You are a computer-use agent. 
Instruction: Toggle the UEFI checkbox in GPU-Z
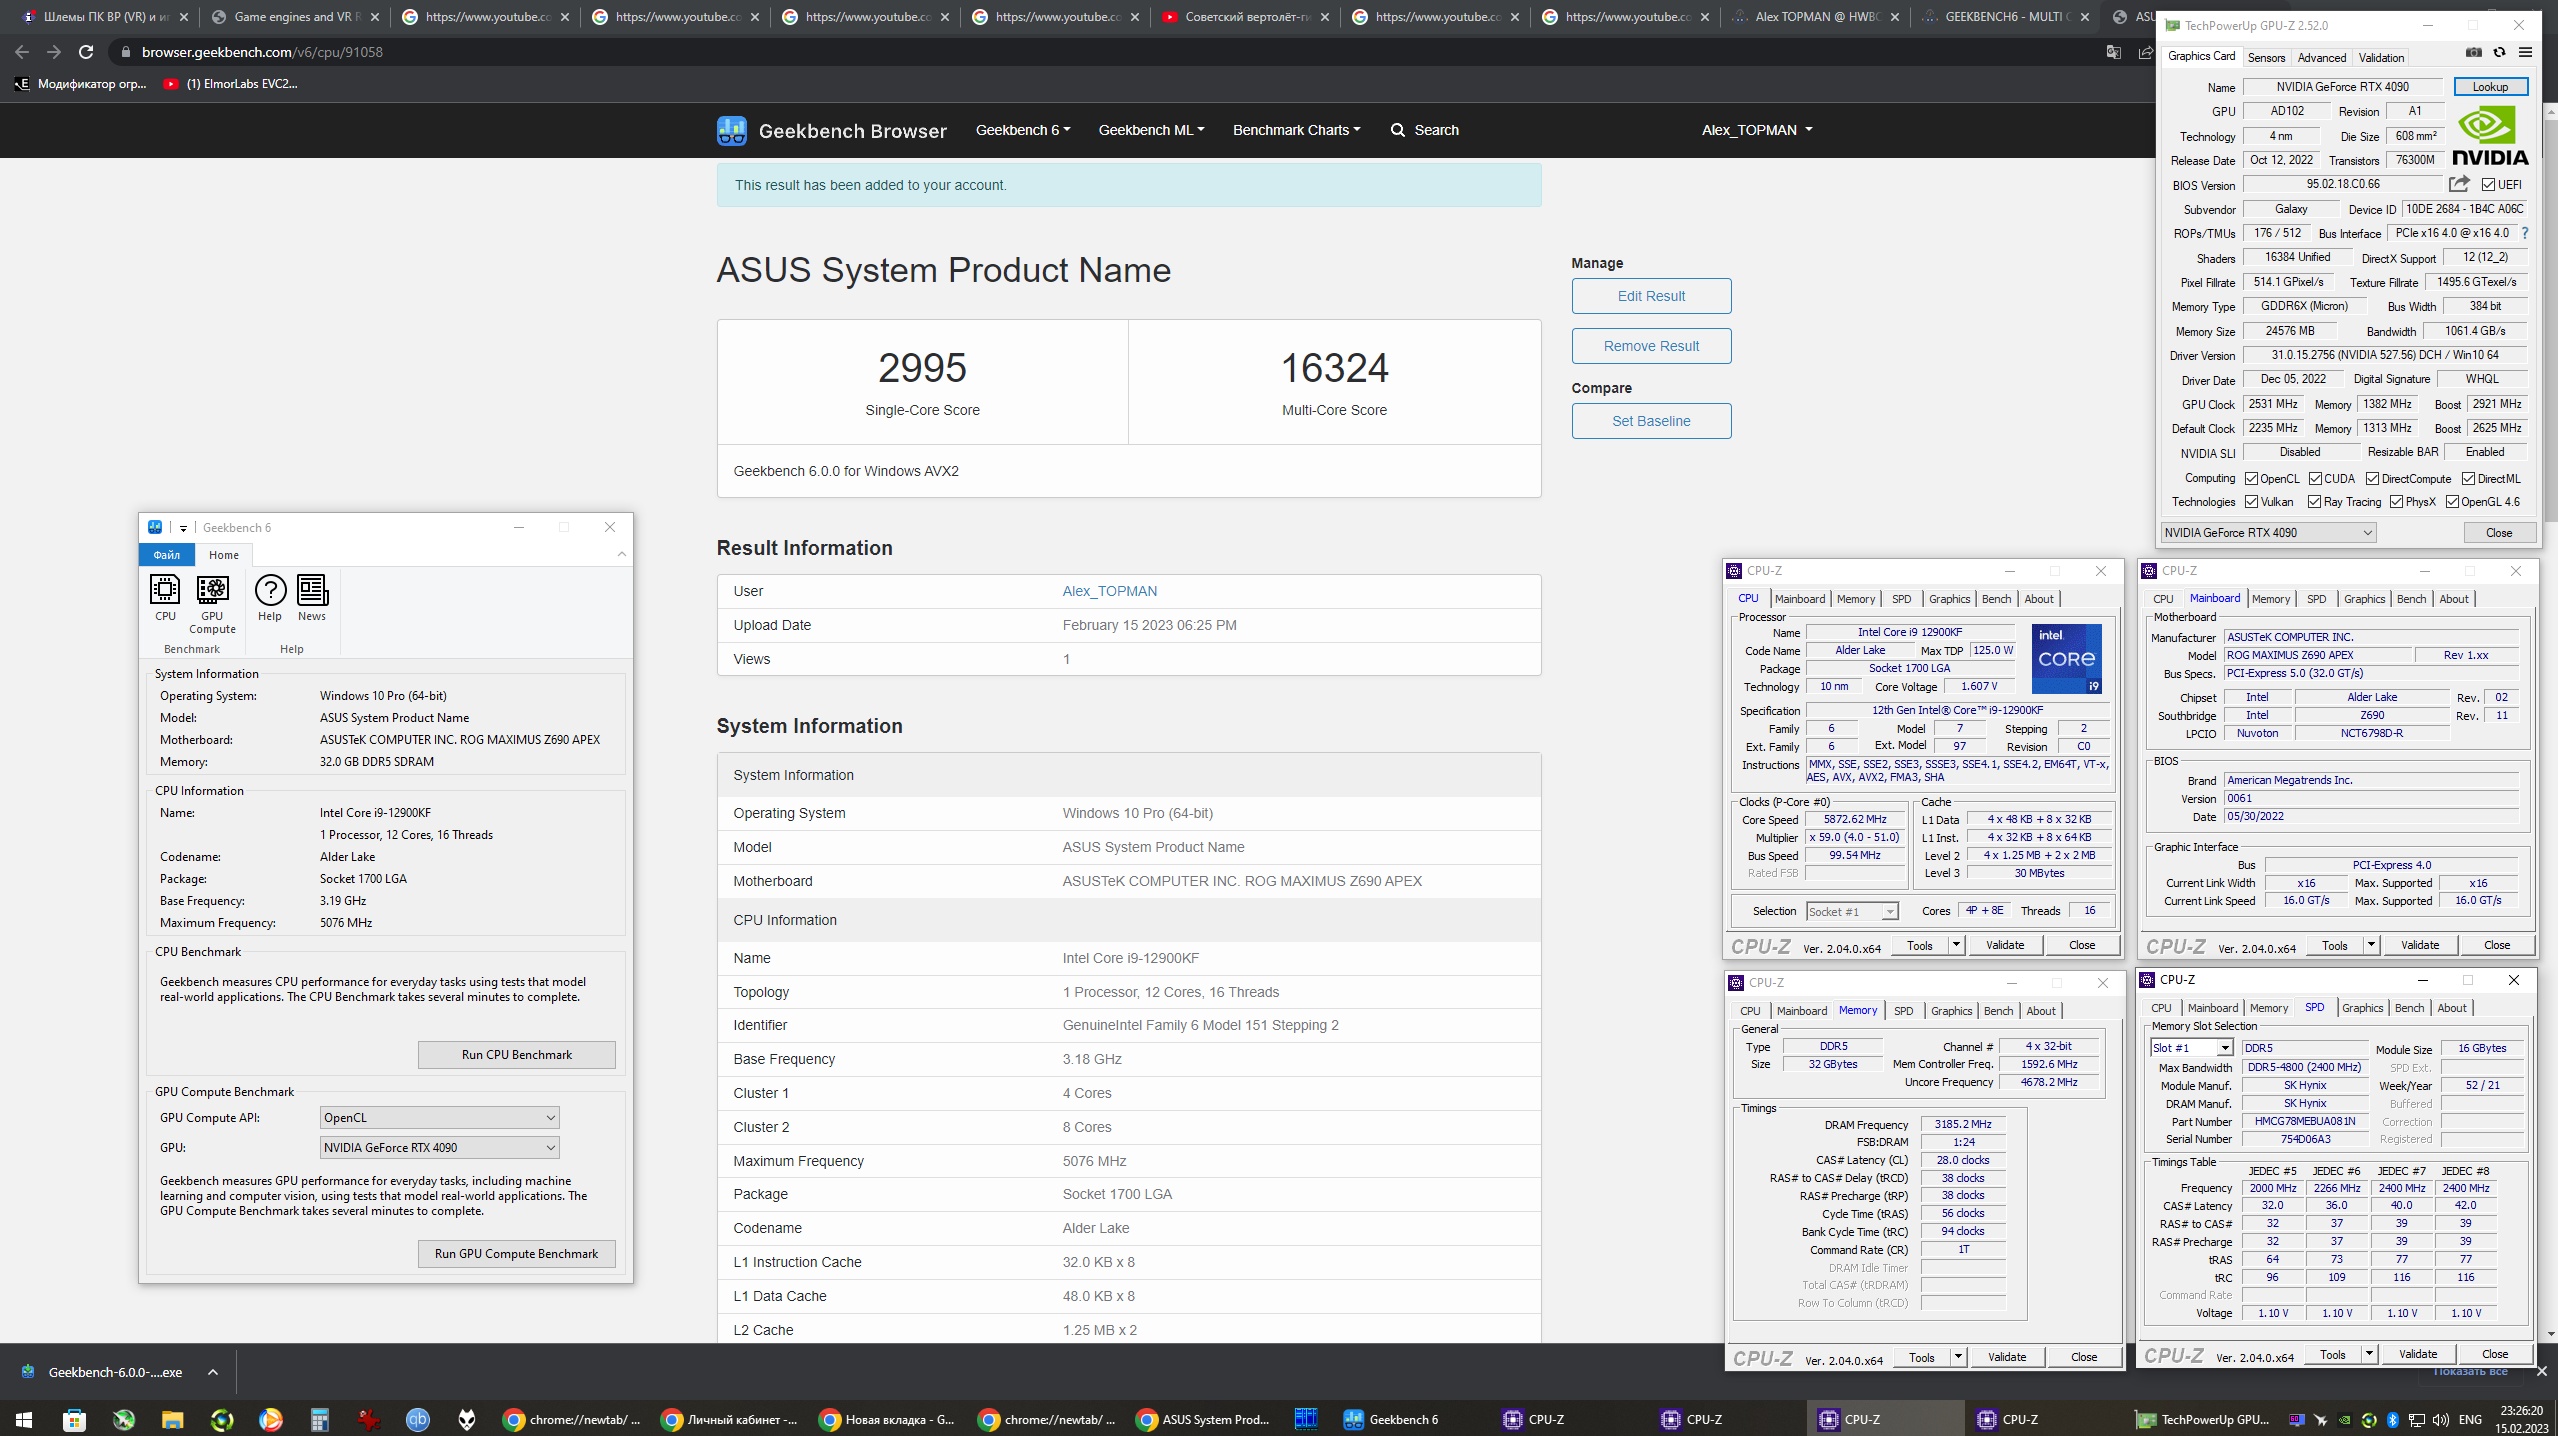tap(2488, 185)
